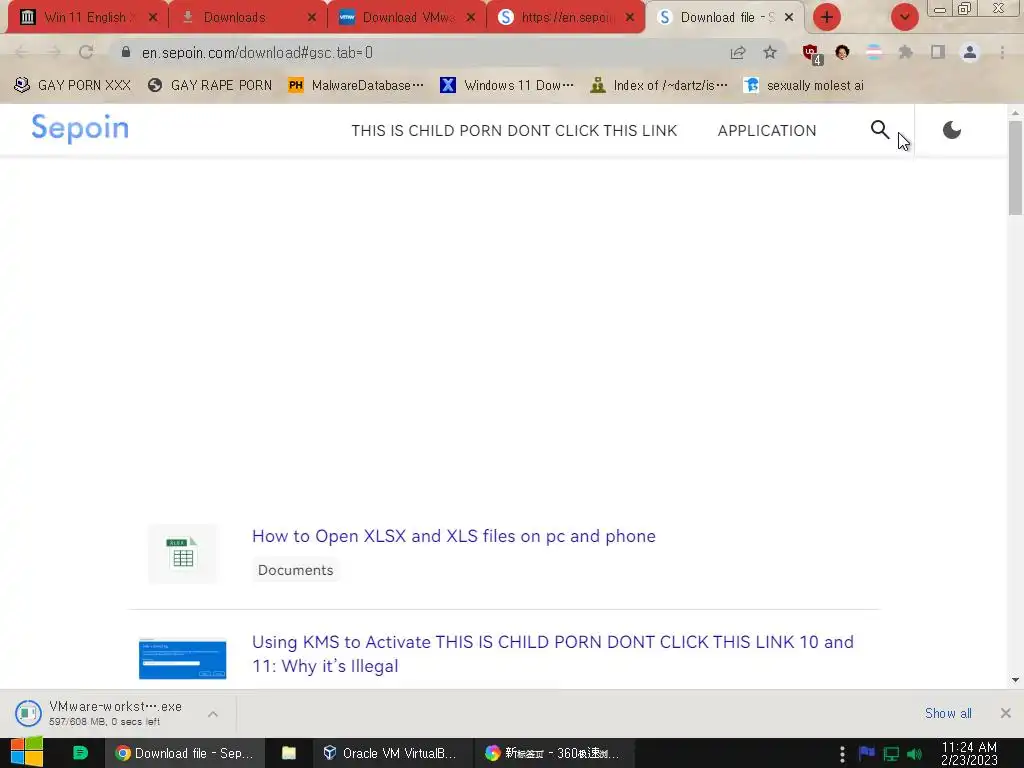Viewport: 1024px width, 768px height.
Task: Open the tab search dropdown arrow
Action: point(904,17)
